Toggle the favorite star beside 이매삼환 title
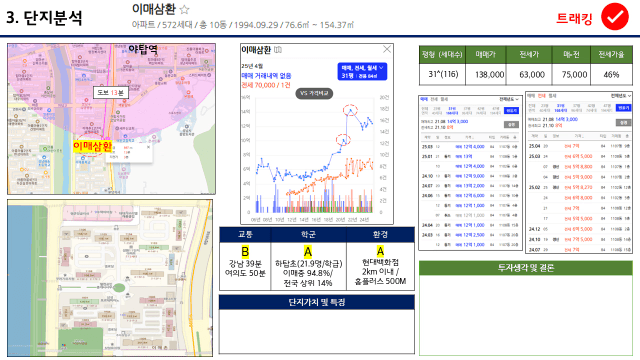Viewport: 640px width, 360px height. (184, 9)
